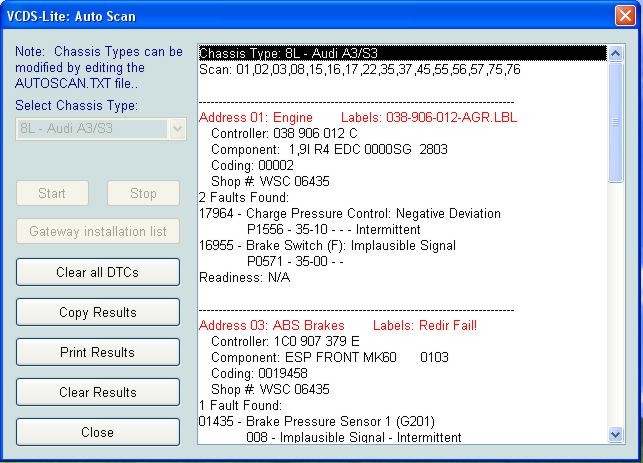Click the scrollbar up arrow
Screen dimensions: 643x463
pyautogui.click(x=616, y=53)
